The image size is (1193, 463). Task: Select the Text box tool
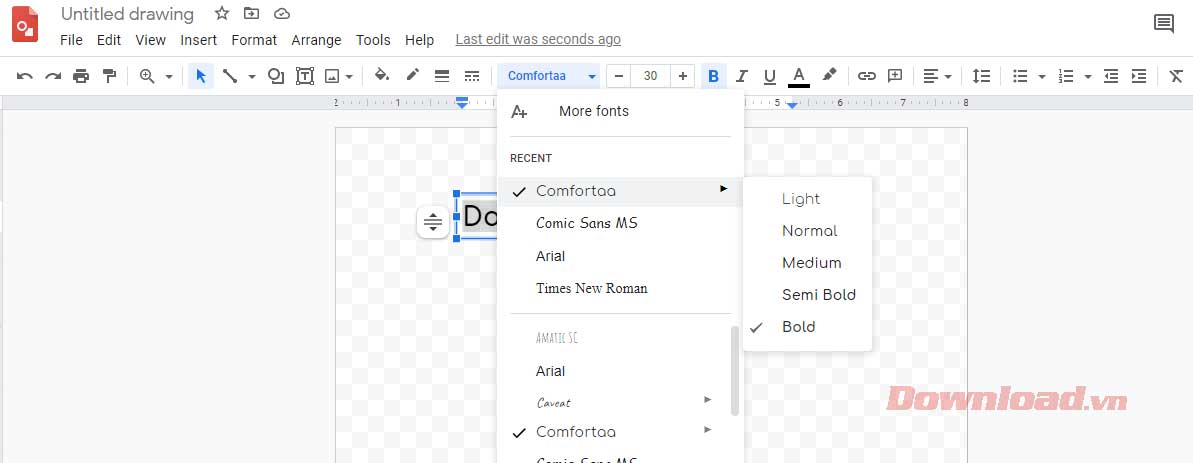305,76
